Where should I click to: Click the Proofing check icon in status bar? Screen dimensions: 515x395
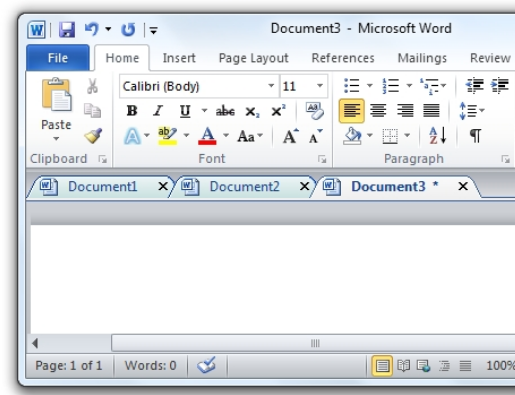(x=206, y=365)
